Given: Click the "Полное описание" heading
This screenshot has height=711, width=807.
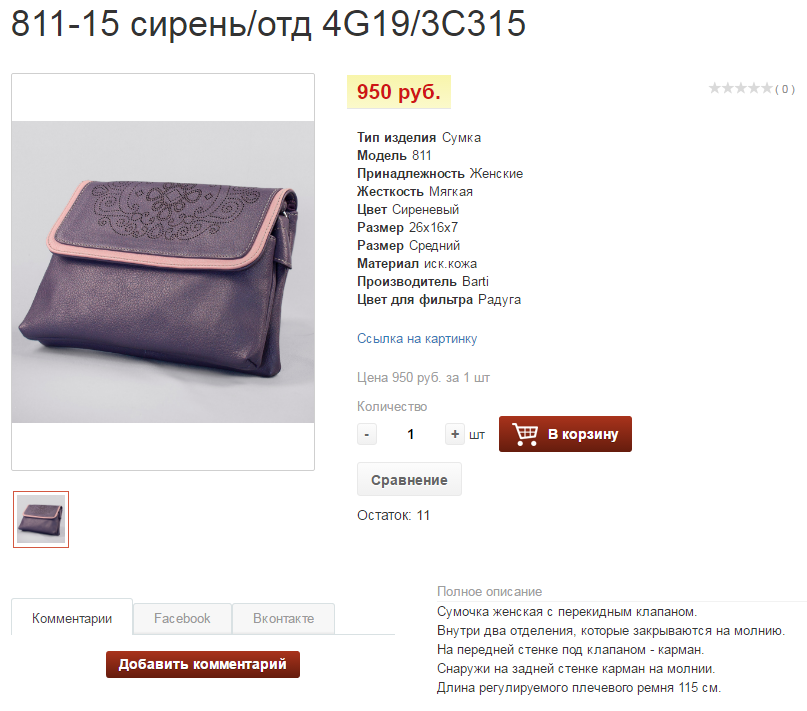Looking at the screenshot, I should tap(489, 592).
